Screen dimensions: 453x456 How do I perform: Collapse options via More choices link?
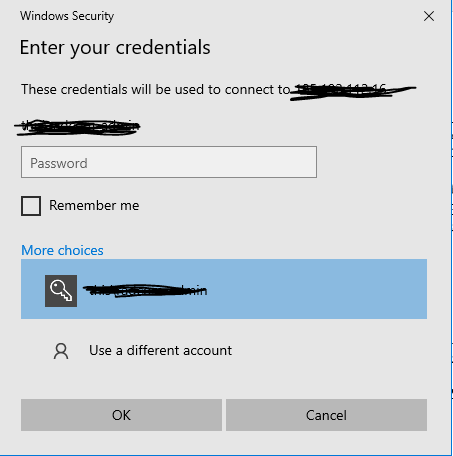62,250
